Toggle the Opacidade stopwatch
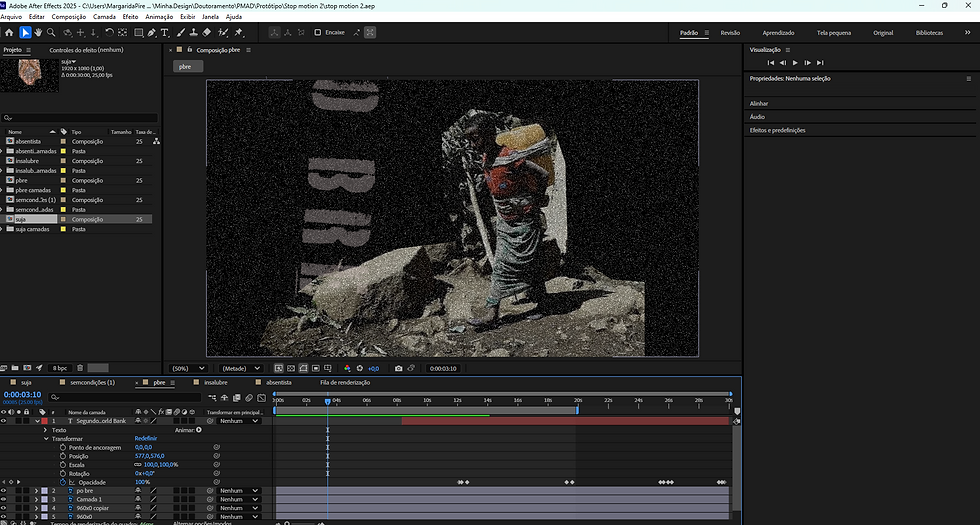 62,482
